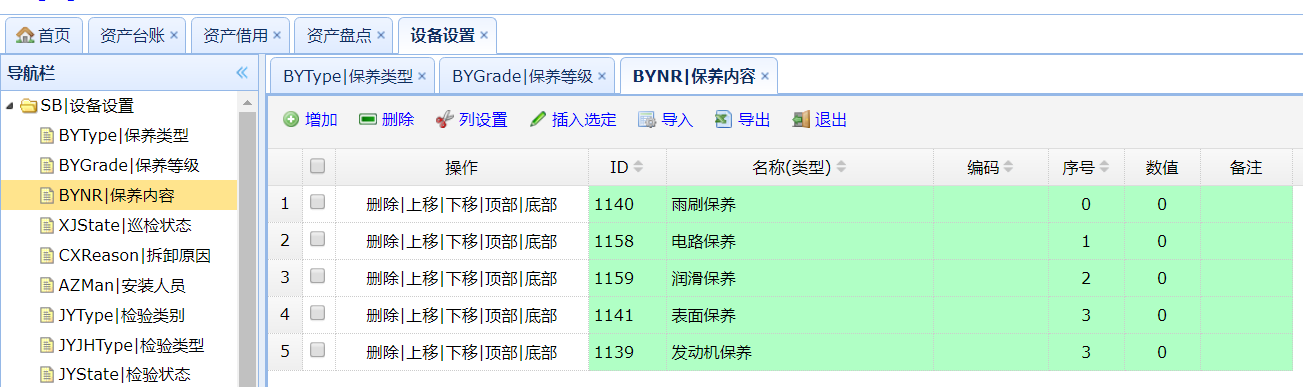Select XJState|巡检状态 in the tree
Viewport: 1303px width, 387px height.
click(x=125, y=225)
